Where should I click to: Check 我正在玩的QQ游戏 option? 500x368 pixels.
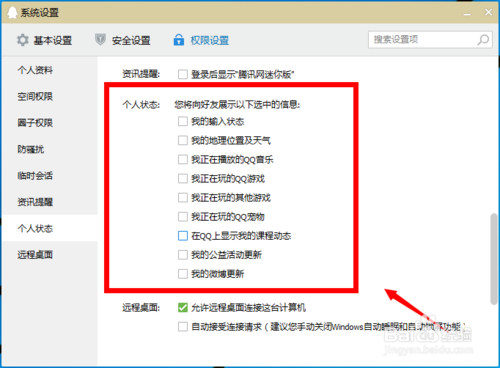click(x=183, y=179)
